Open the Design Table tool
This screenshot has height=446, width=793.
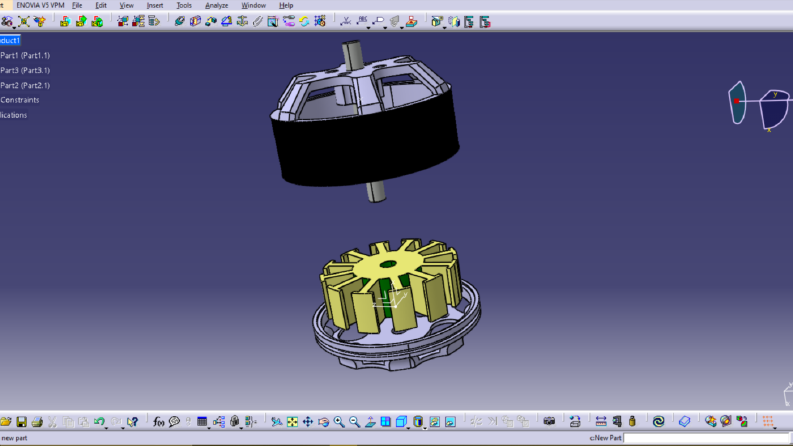(x=202, y=421)
